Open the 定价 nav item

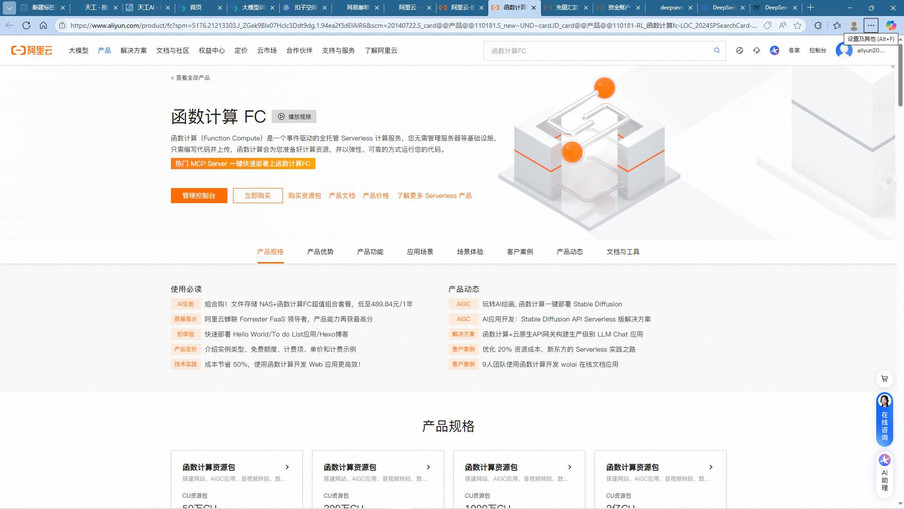tap(241, 51)
